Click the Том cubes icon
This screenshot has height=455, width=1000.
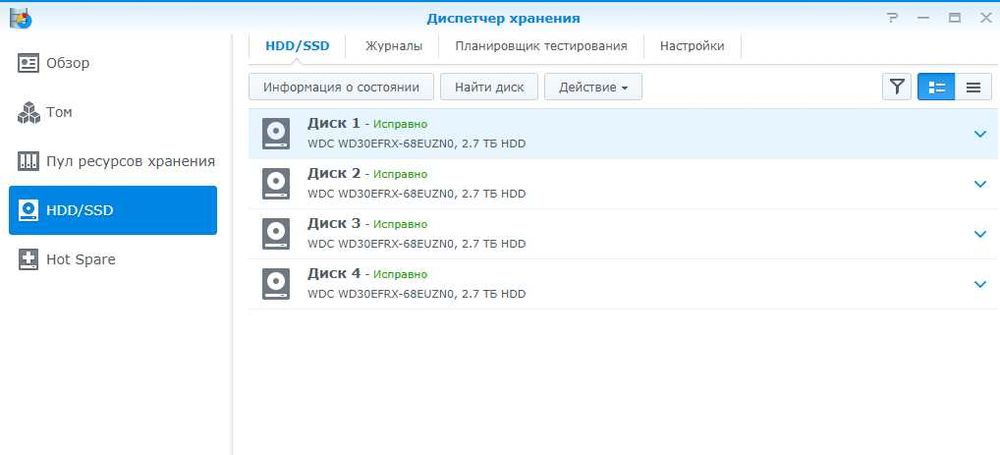click(x=28, y=112)
